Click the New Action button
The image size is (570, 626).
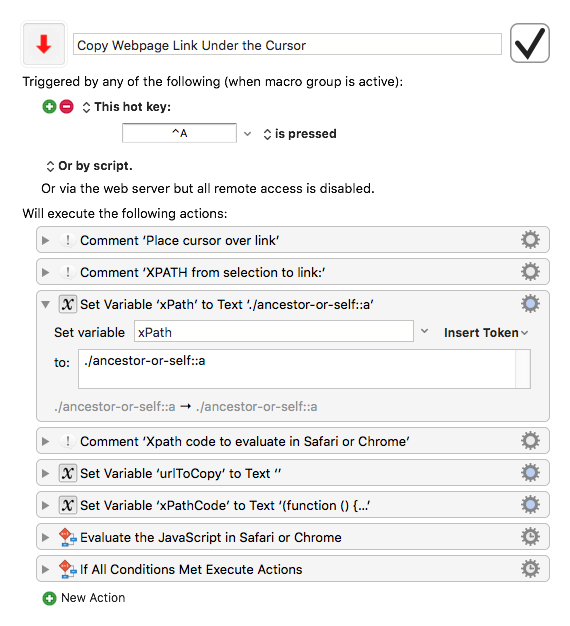84,598
